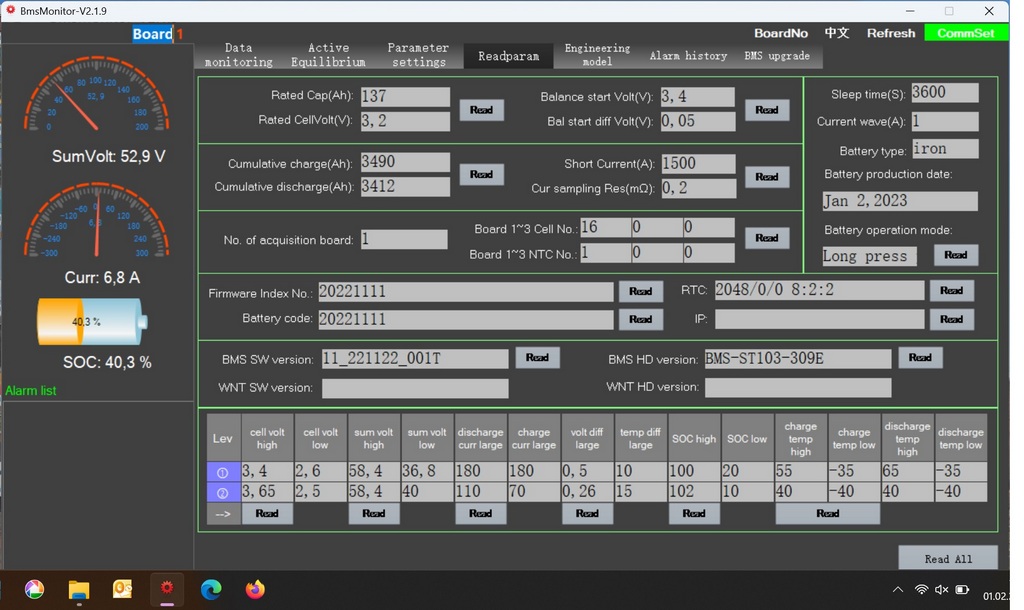
Task: Click Refresh in the top bar
Action: (890, 33)
